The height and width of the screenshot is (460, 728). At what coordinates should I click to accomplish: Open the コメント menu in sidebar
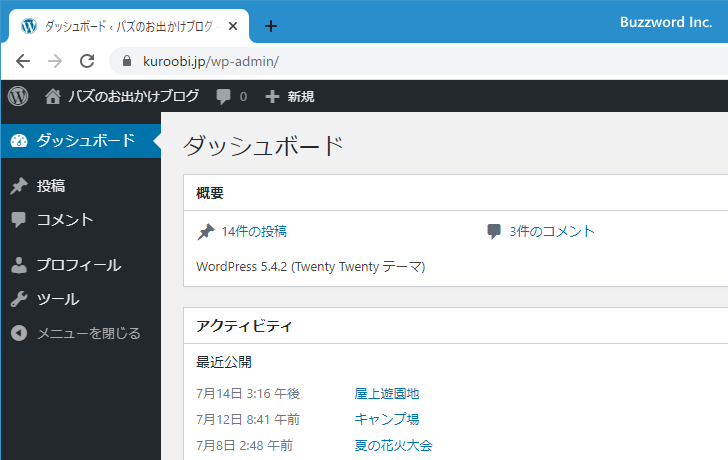coord(64,220)
